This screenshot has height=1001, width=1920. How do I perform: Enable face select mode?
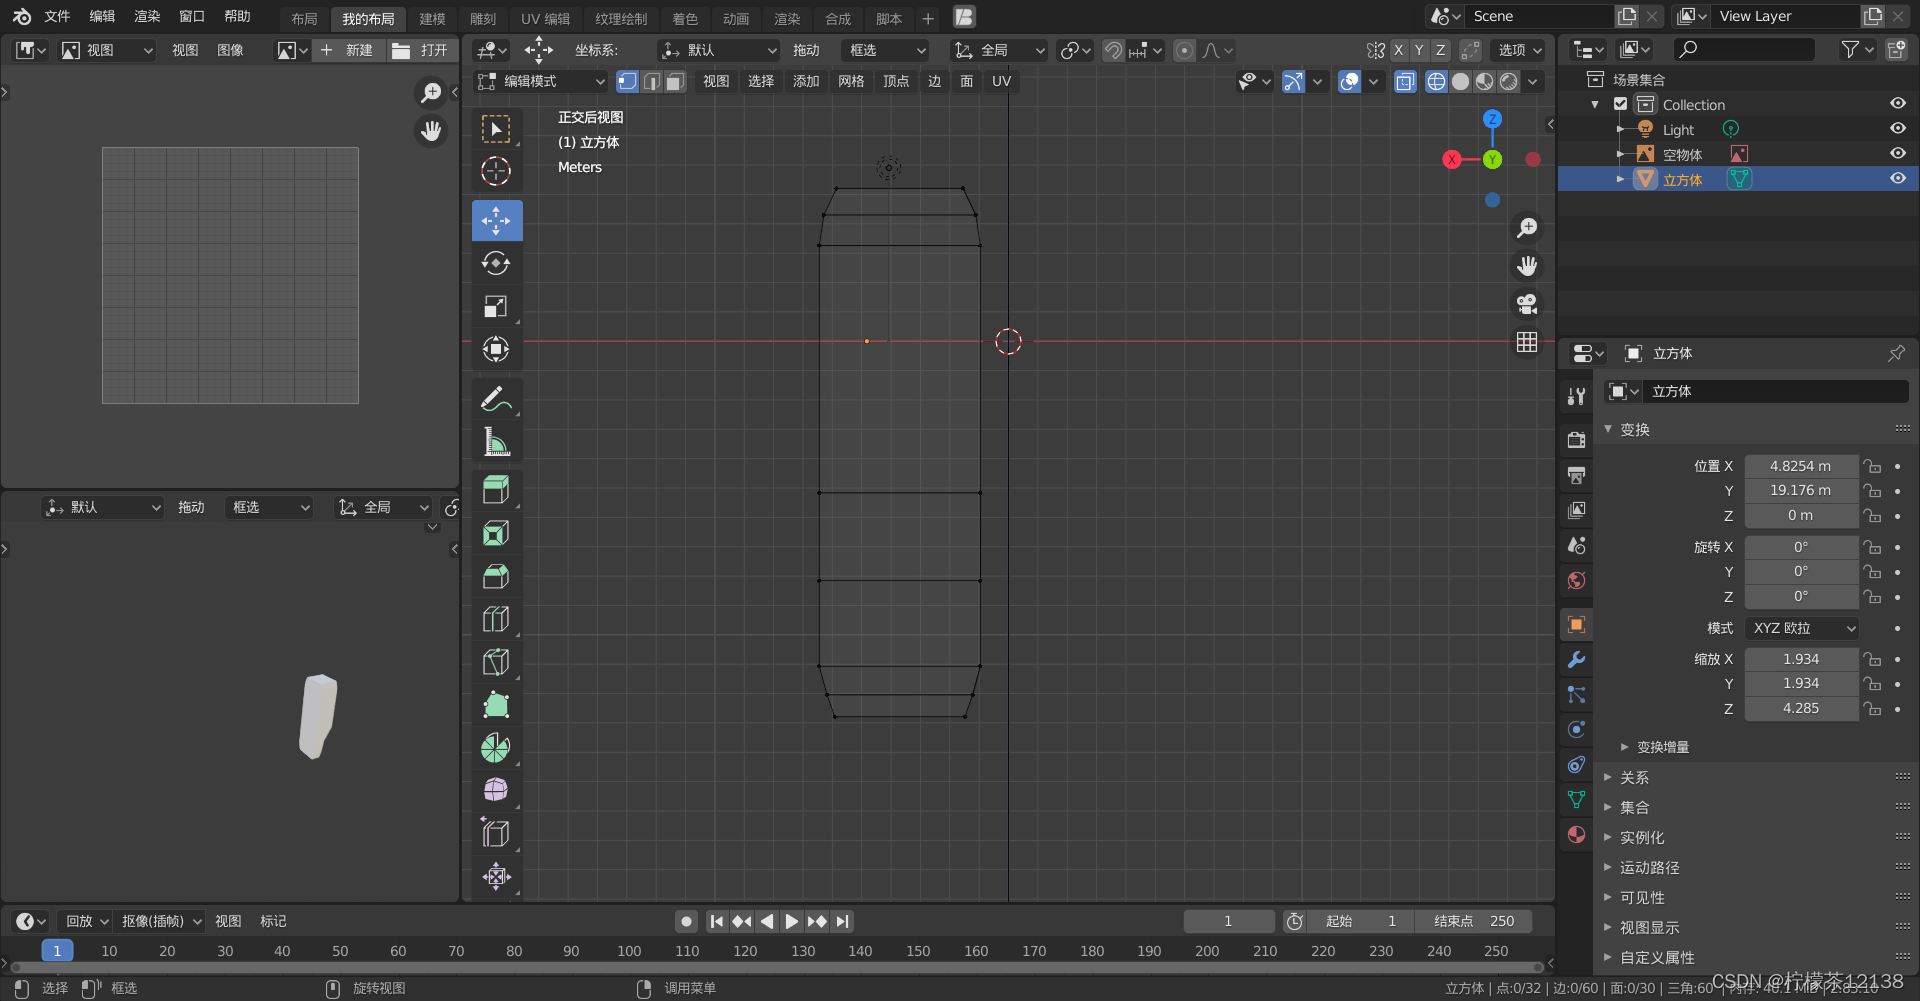pyautogui.click(x=676, y=82)
